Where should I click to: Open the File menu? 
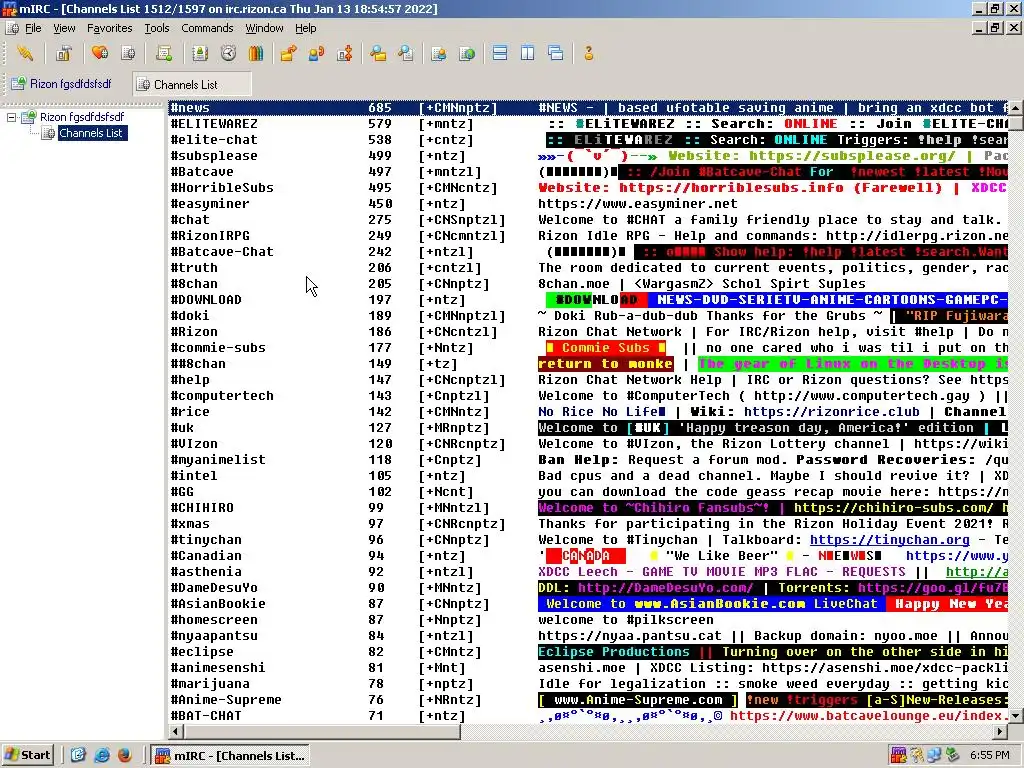[33, 28]
